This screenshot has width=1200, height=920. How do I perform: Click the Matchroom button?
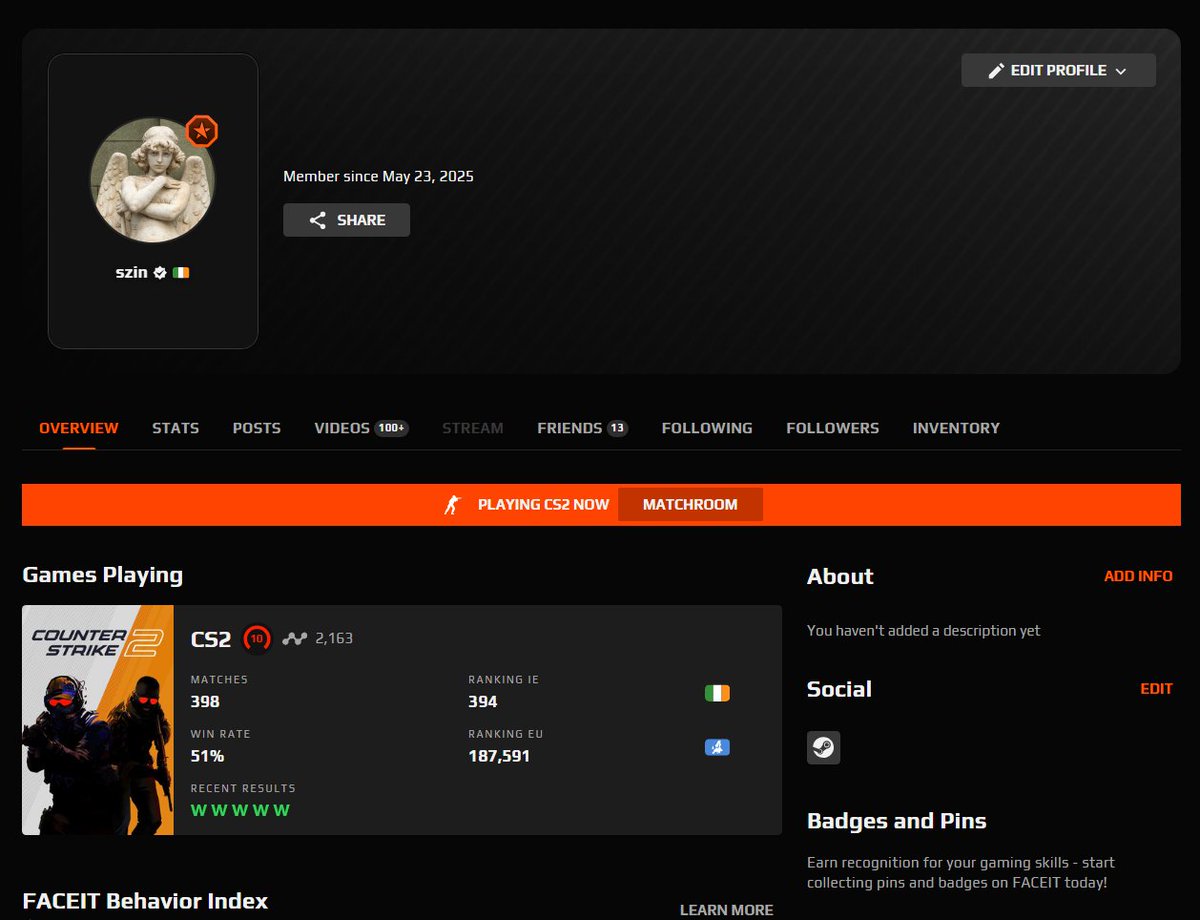coord(690,504)
